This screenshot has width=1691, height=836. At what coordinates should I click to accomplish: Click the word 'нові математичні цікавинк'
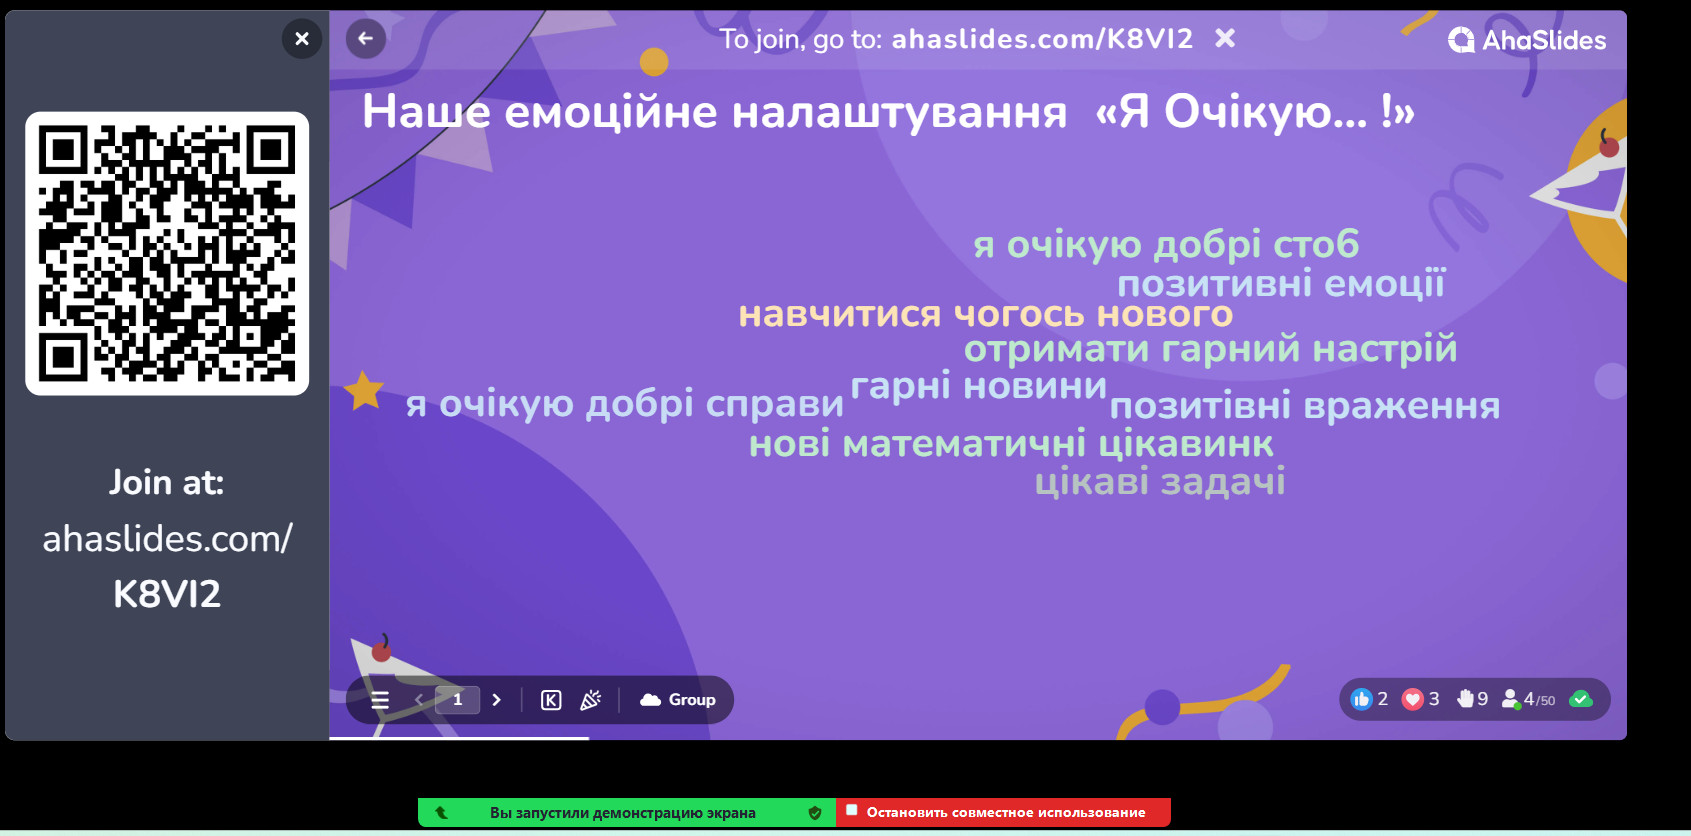click(1012, 444)
